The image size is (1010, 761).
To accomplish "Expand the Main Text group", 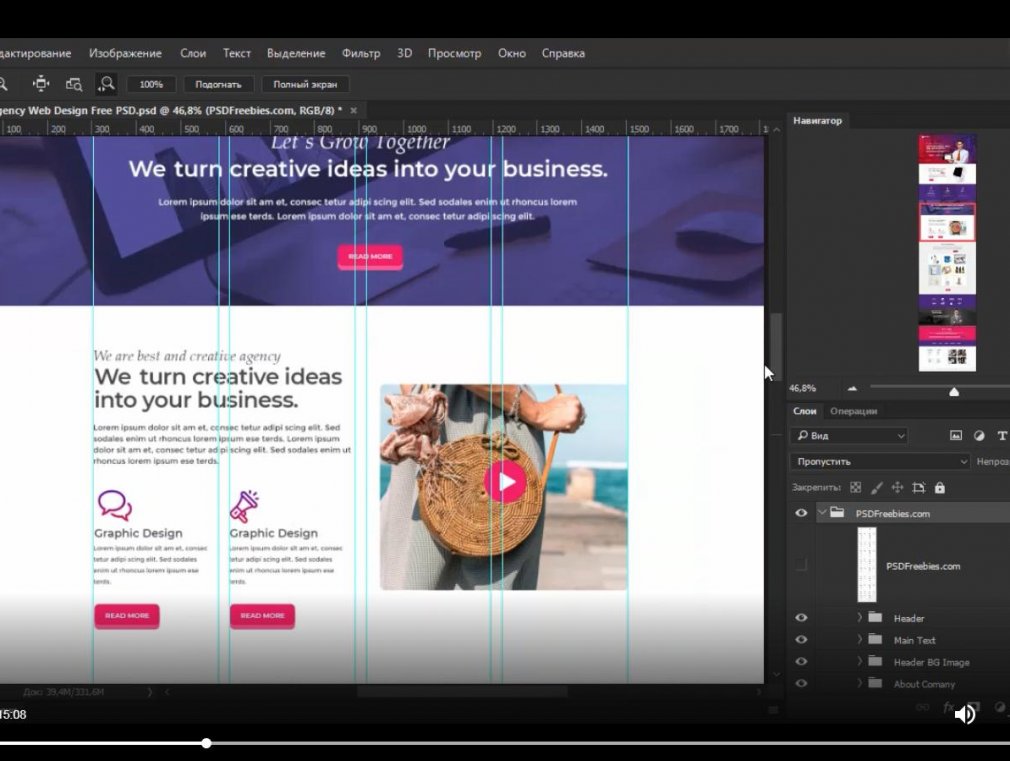I will 859,639.
